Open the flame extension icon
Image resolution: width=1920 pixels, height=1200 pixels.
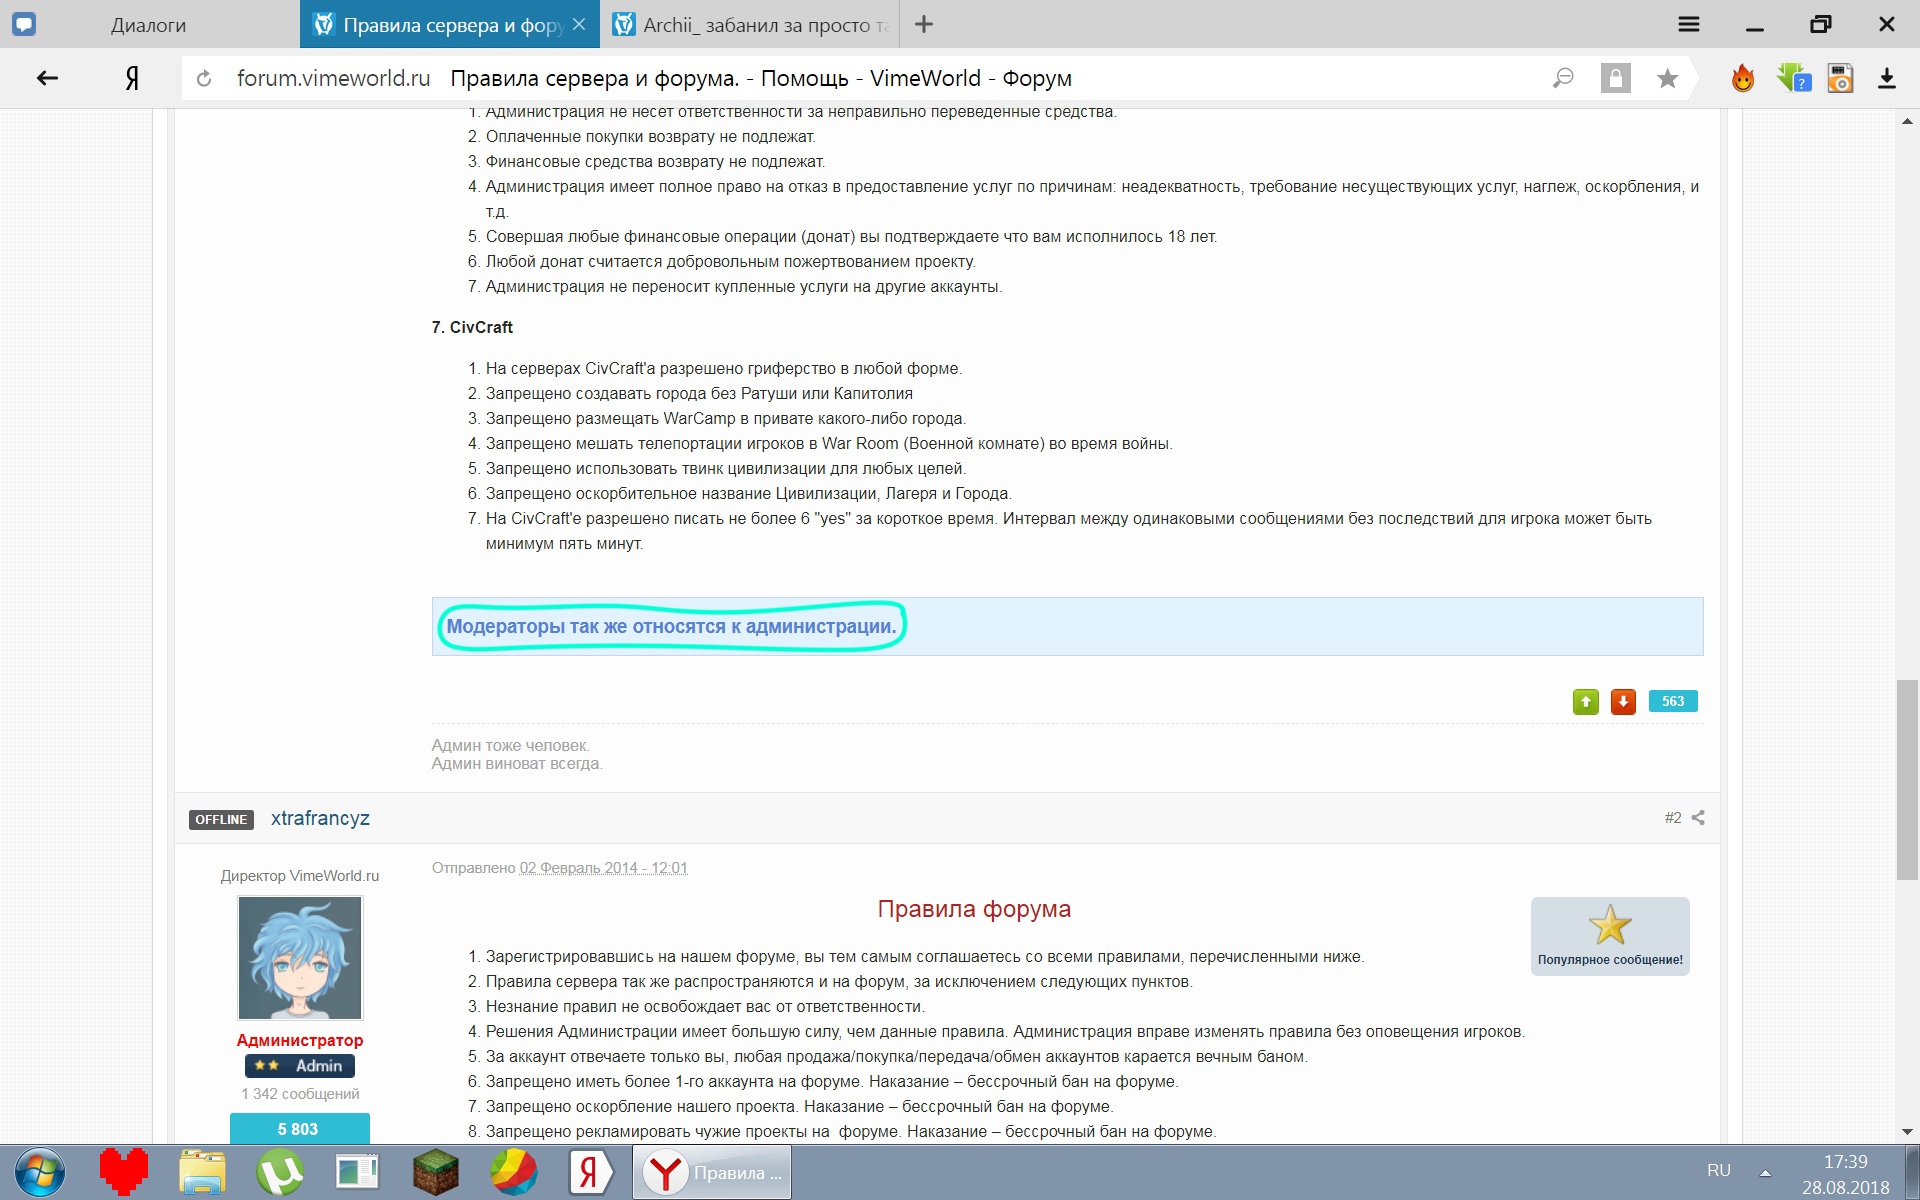click(1743, 78)
